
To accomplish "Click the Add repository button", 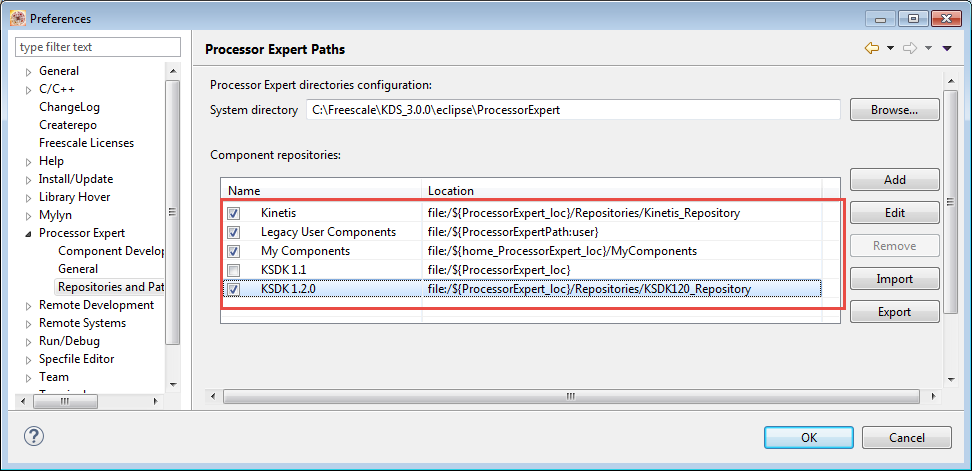I will [x=894, y=180].
